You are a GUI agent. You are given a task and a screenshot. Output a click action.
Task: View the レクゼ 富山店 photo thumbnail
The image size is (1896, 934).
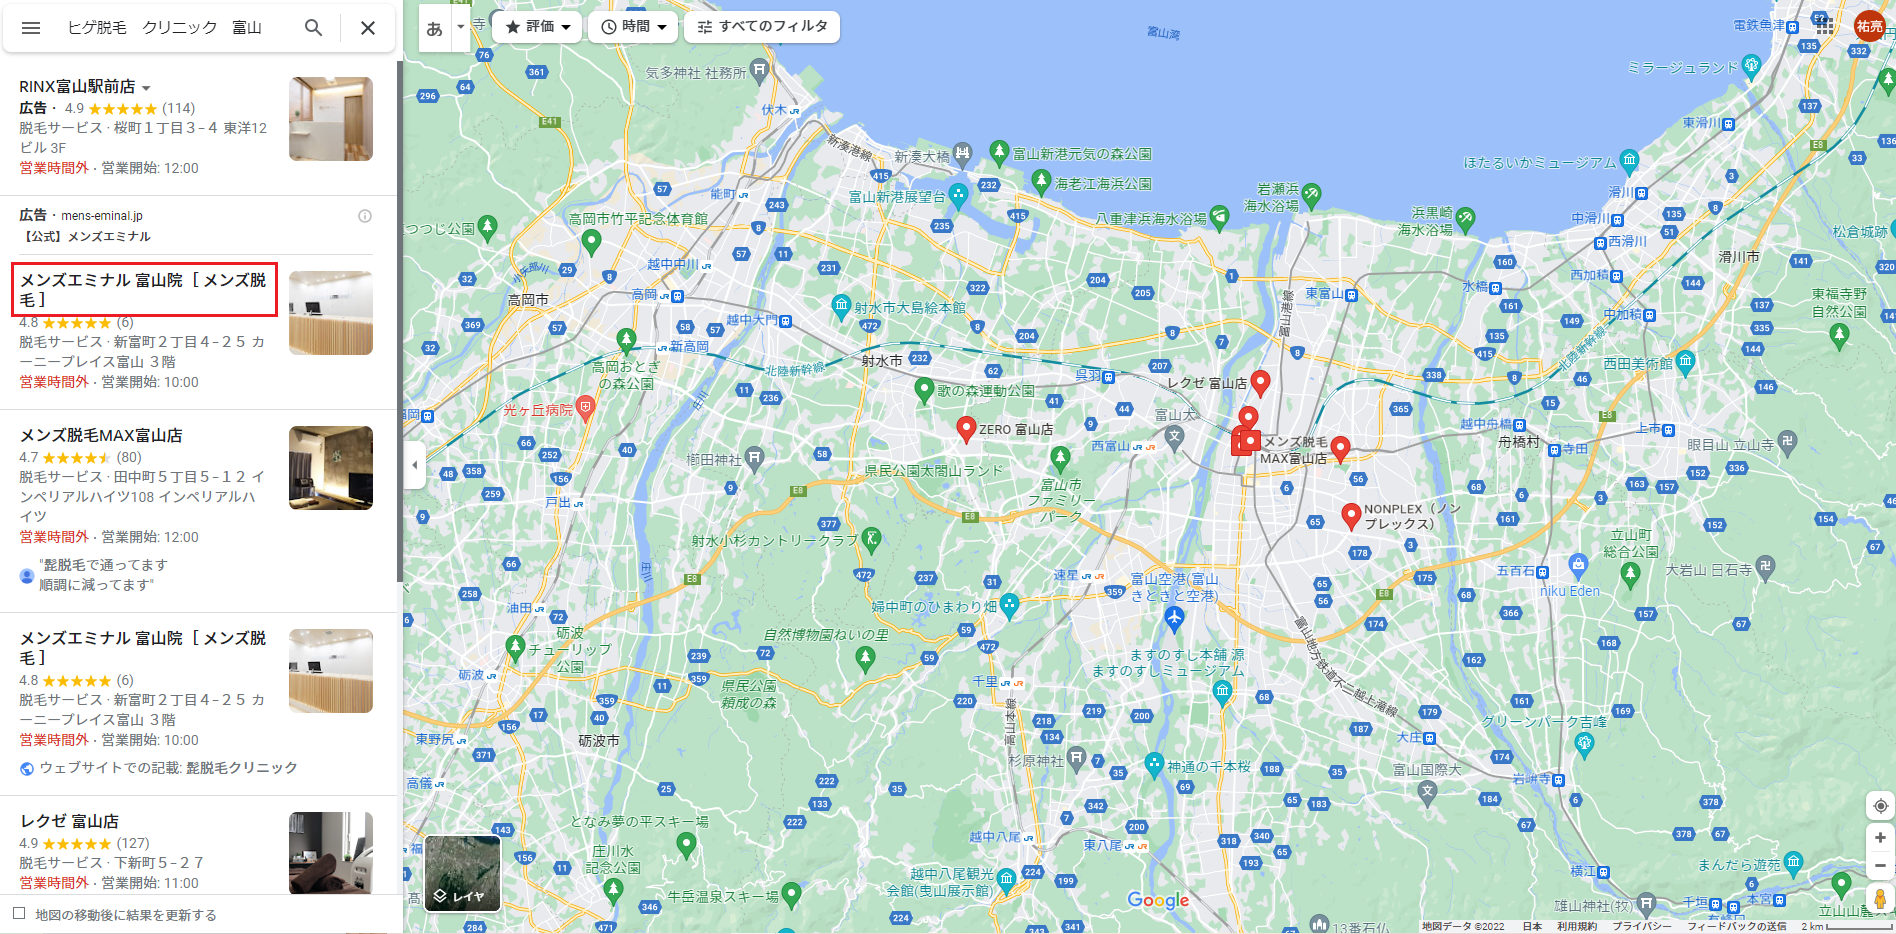331,852
